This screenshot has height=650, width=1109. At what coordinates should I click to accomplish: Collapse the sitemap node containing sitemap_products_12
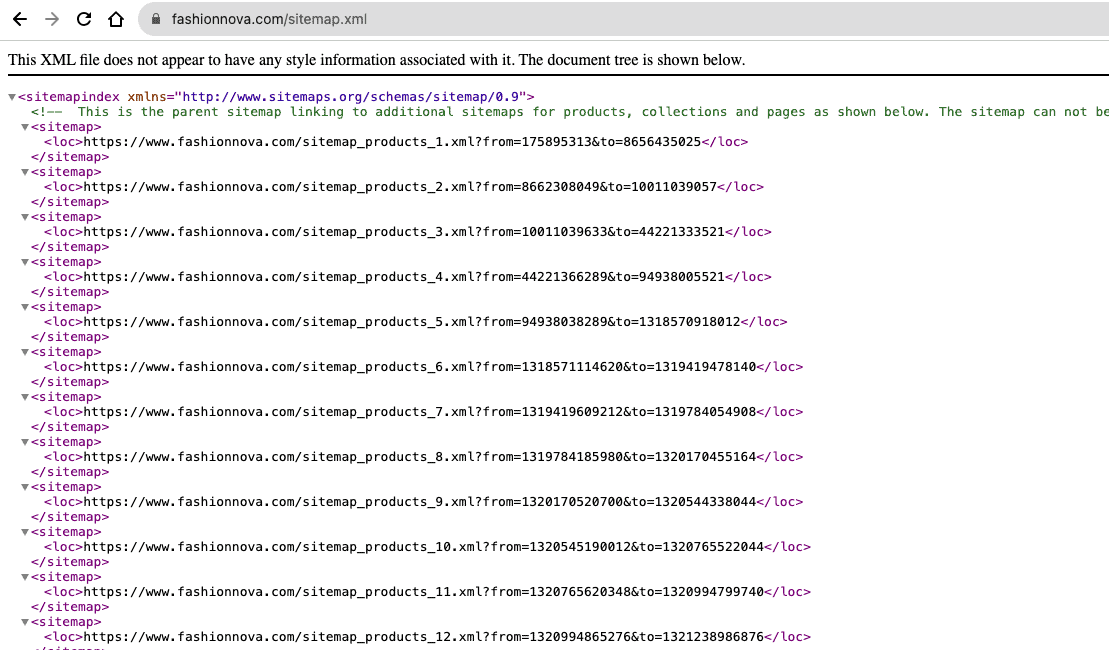[x=25, y=622]
